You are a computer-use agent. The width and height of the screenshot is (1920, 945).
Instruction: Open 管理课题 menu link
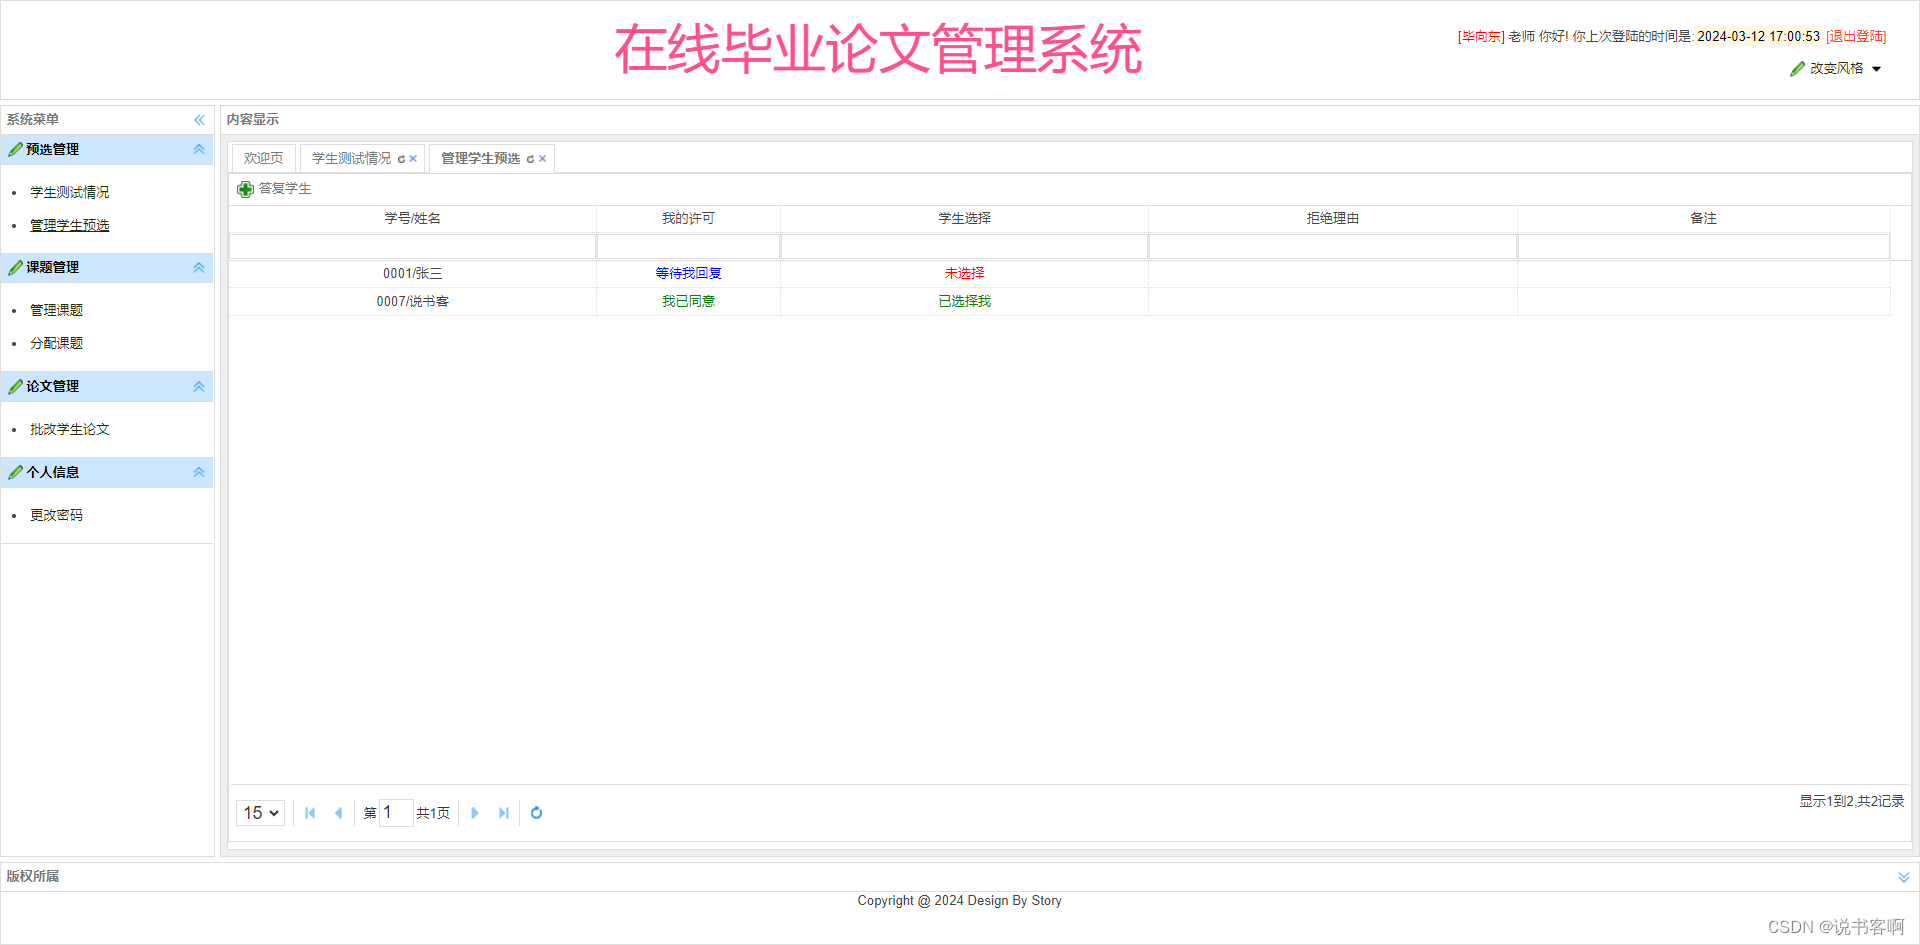pos(56,310)
